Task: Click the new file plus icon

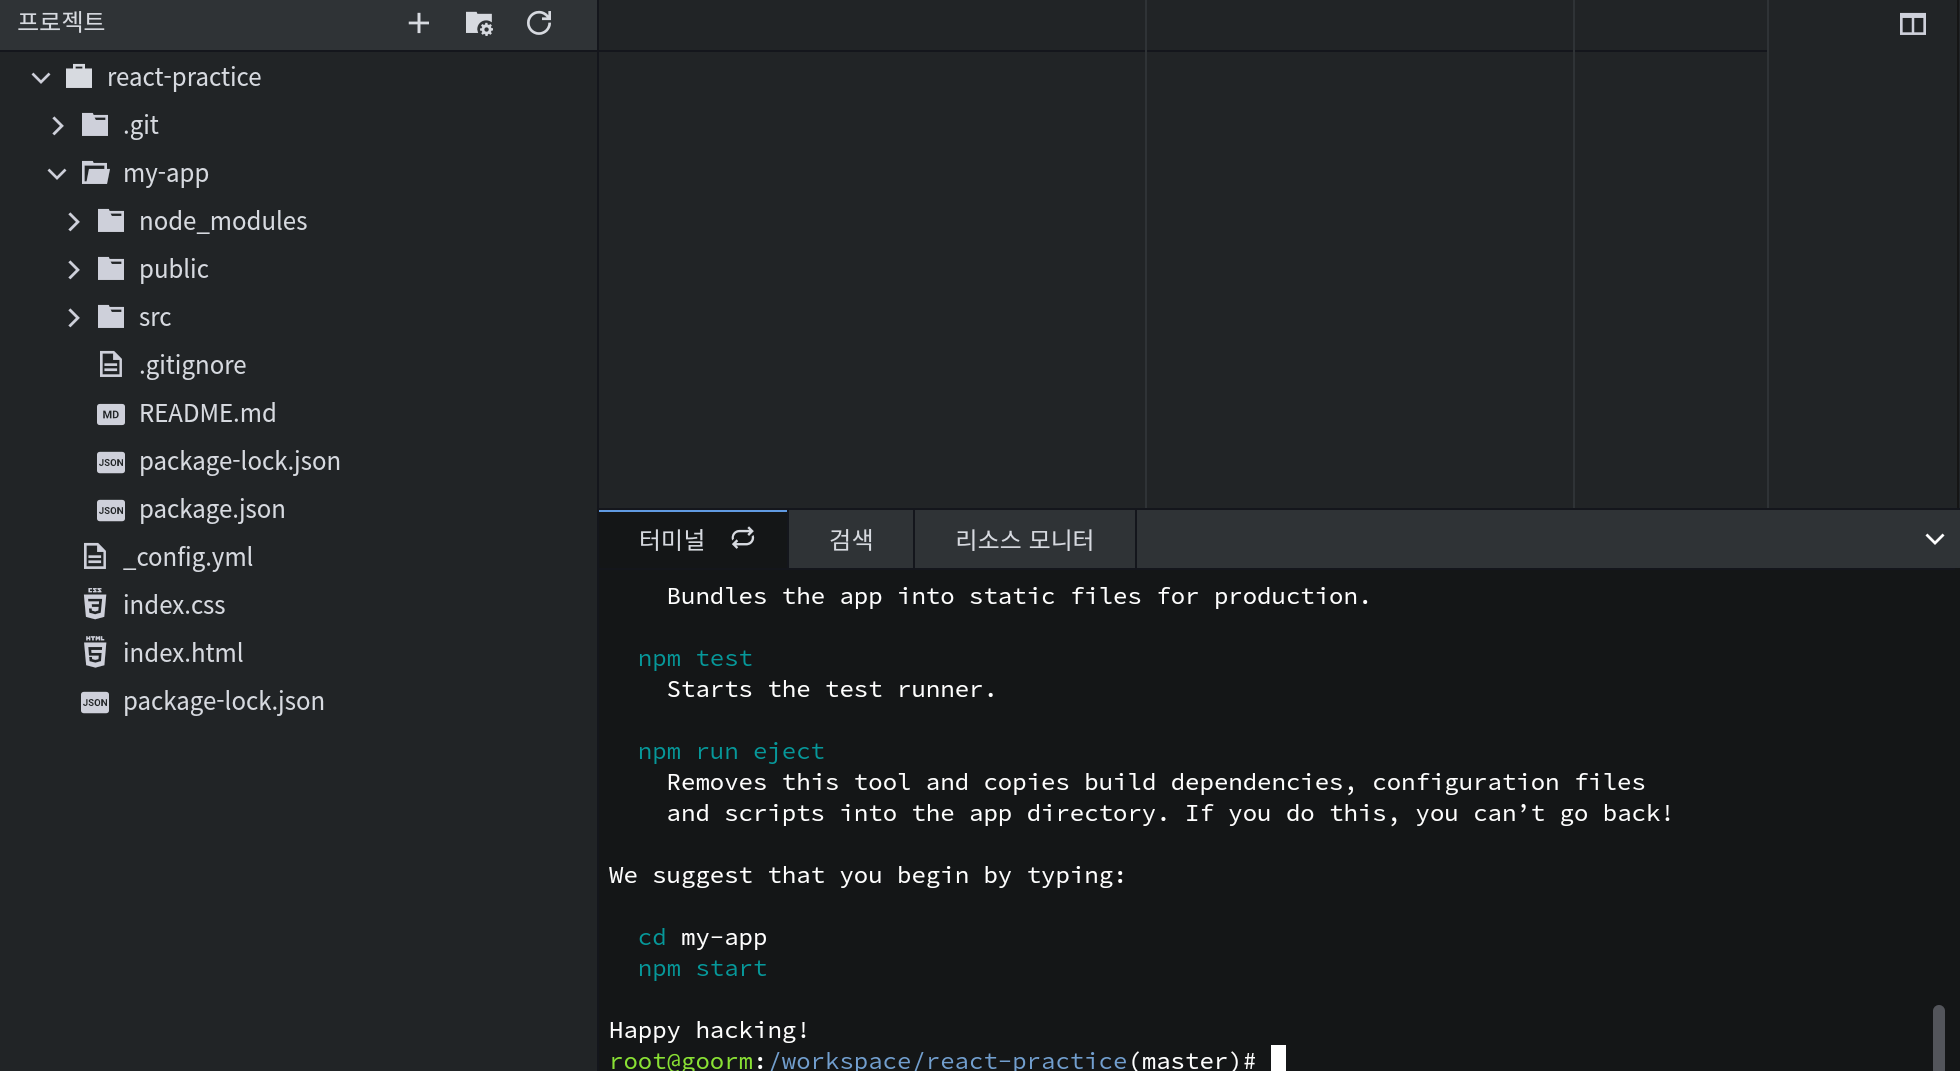Action: coord(419,23)
